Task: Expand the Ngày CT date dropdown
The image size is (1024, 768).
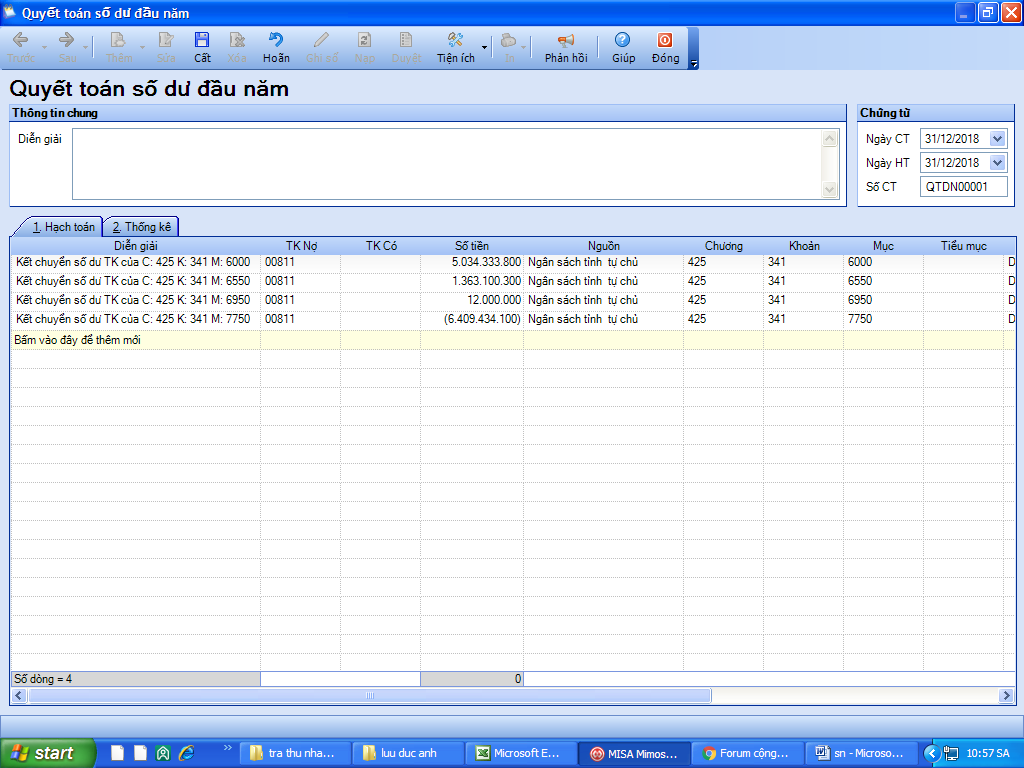Action: pos(997,139)
